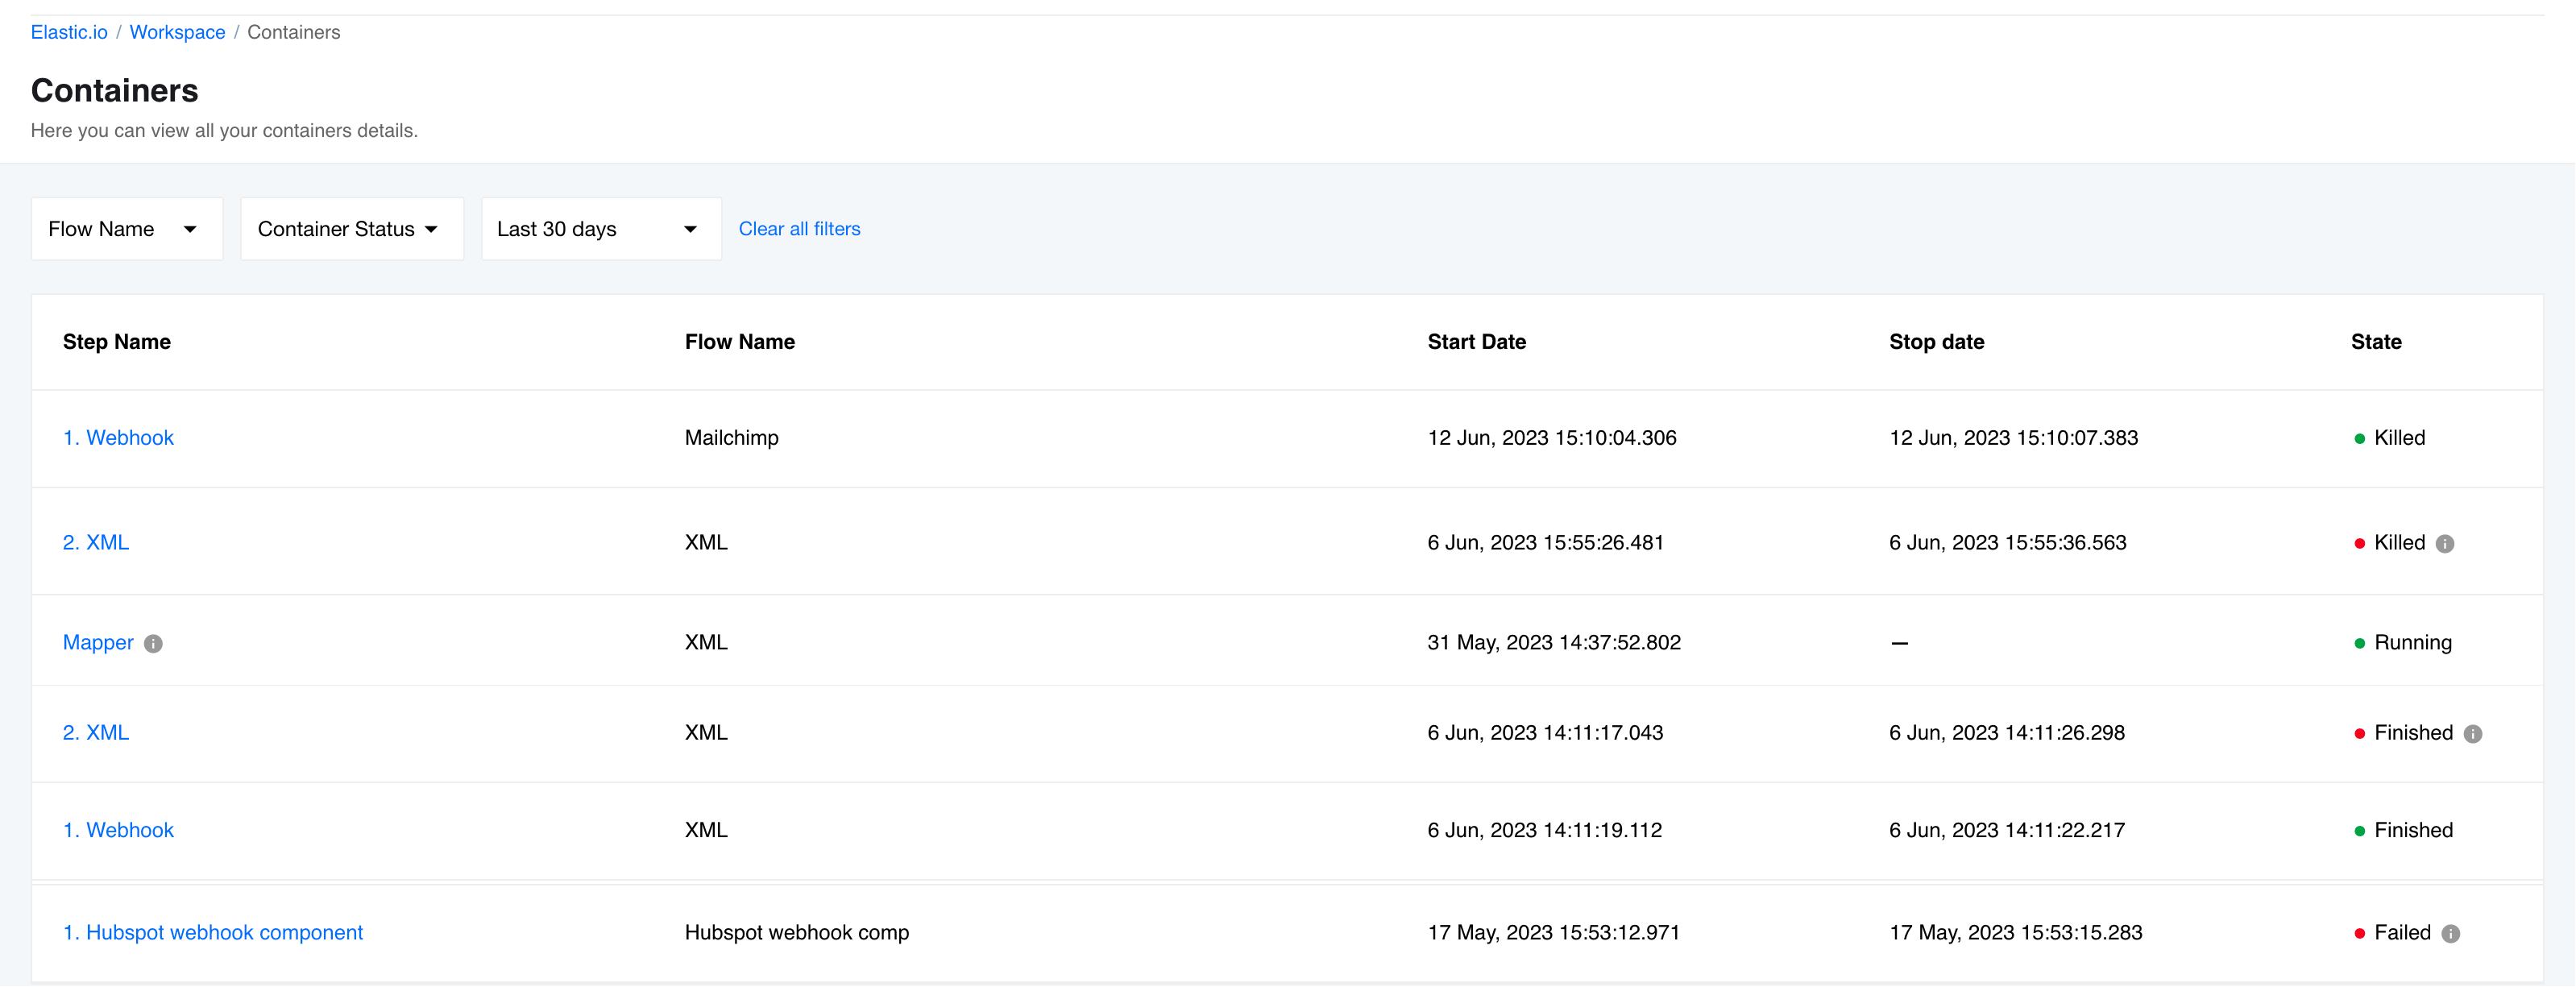Viewport: 2576px width, 987px height.
Task: Open the Container Status filter dropdown
Action: (352, 229)
